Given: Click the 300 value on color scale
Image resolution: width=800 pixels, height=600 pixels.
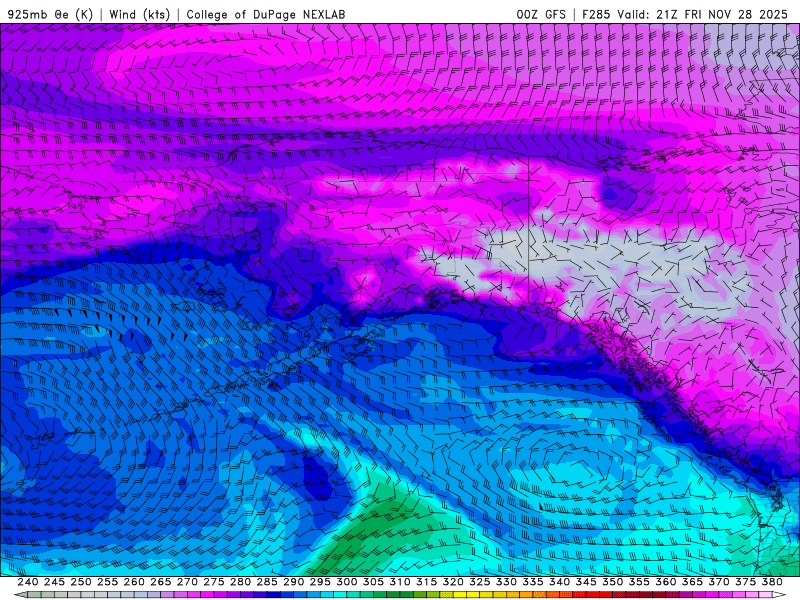Looking at the screenshot, I should (346, 582).
